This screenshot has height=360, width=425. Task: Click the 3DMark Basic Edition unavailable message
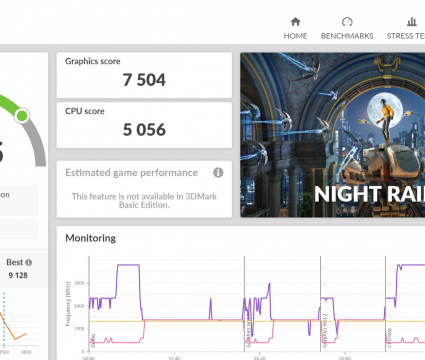pos(144,201)
